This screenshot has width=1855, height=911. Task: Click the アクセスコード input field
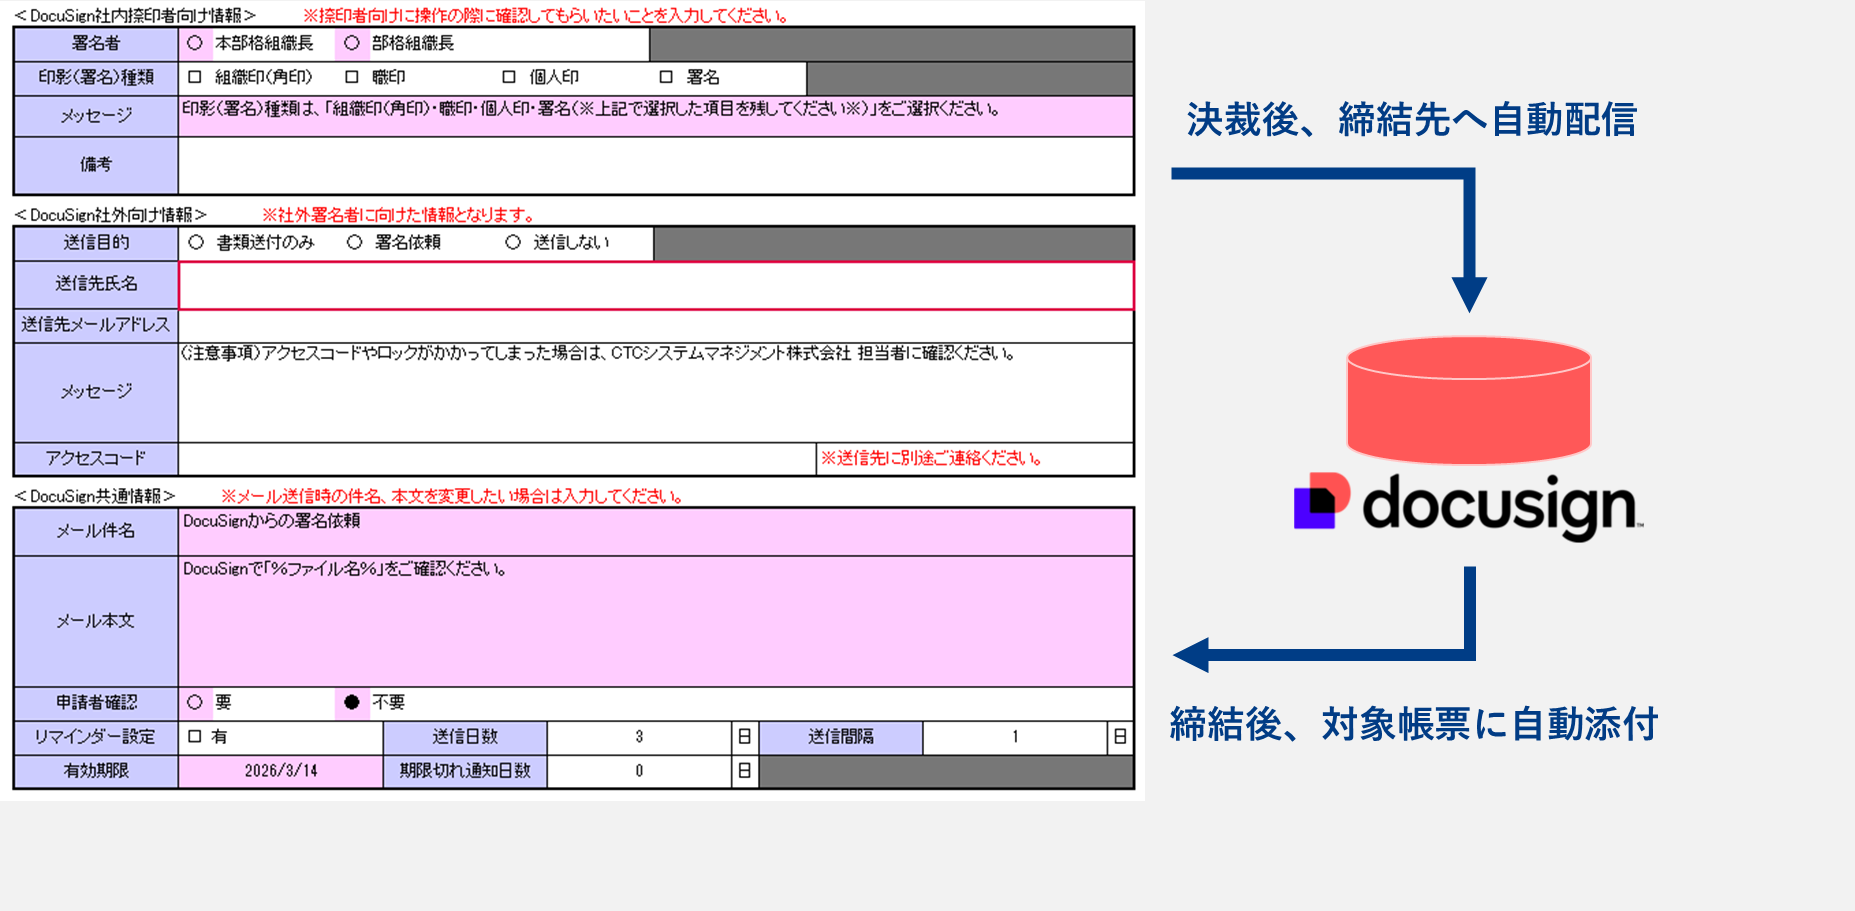pos(497,459)
